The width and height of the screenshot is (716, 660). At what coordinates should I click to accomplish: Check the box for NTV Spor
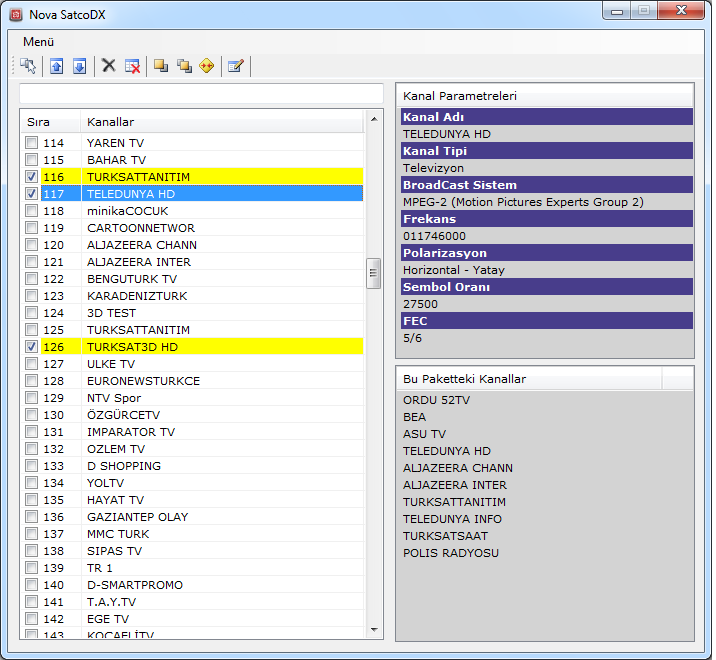[32, 397]
